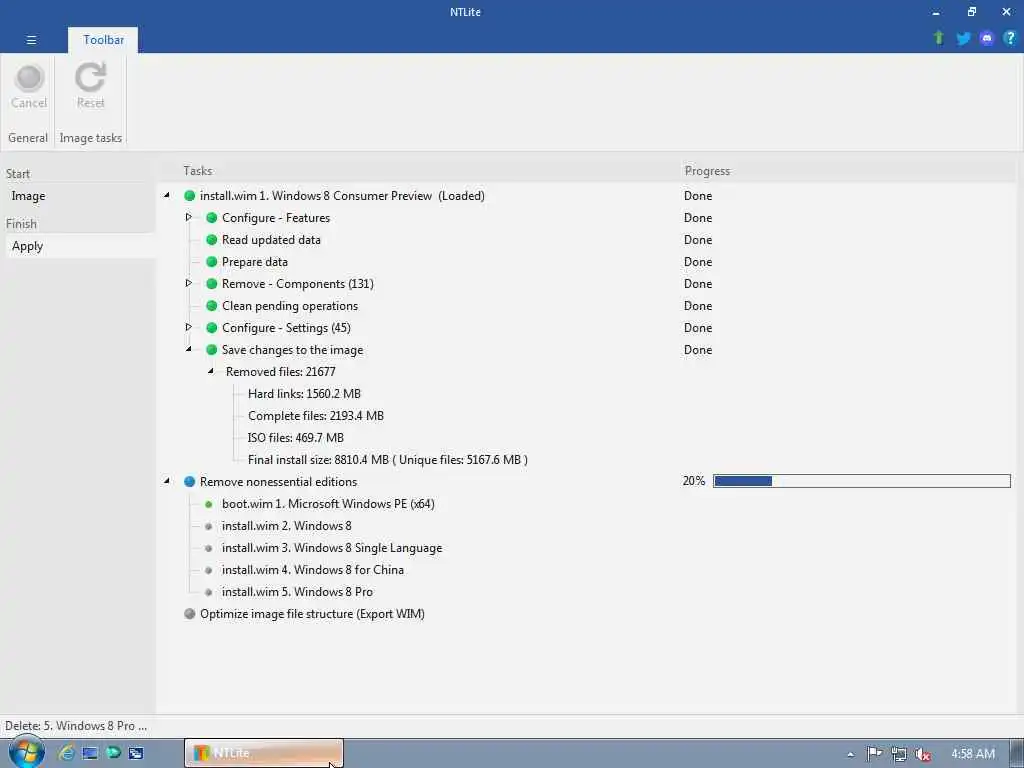Open the Help question mark icon

click(1010, 38)
